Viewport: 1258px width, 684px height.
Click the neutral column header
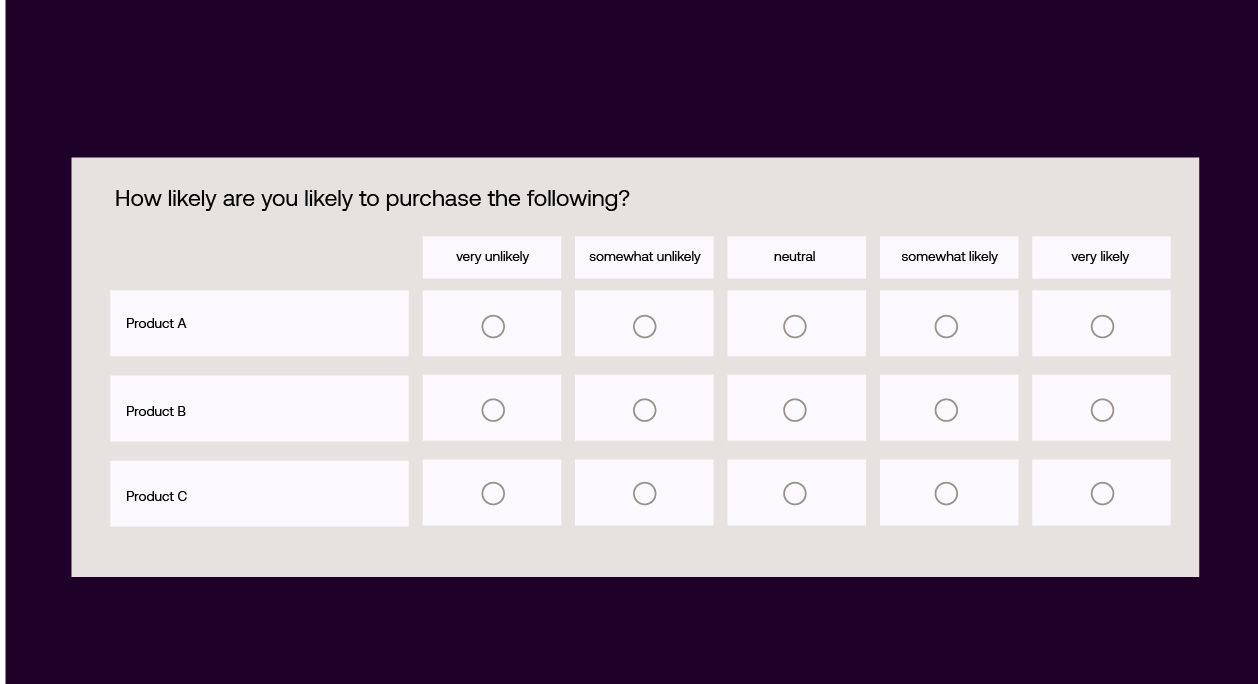click(795, 257)
